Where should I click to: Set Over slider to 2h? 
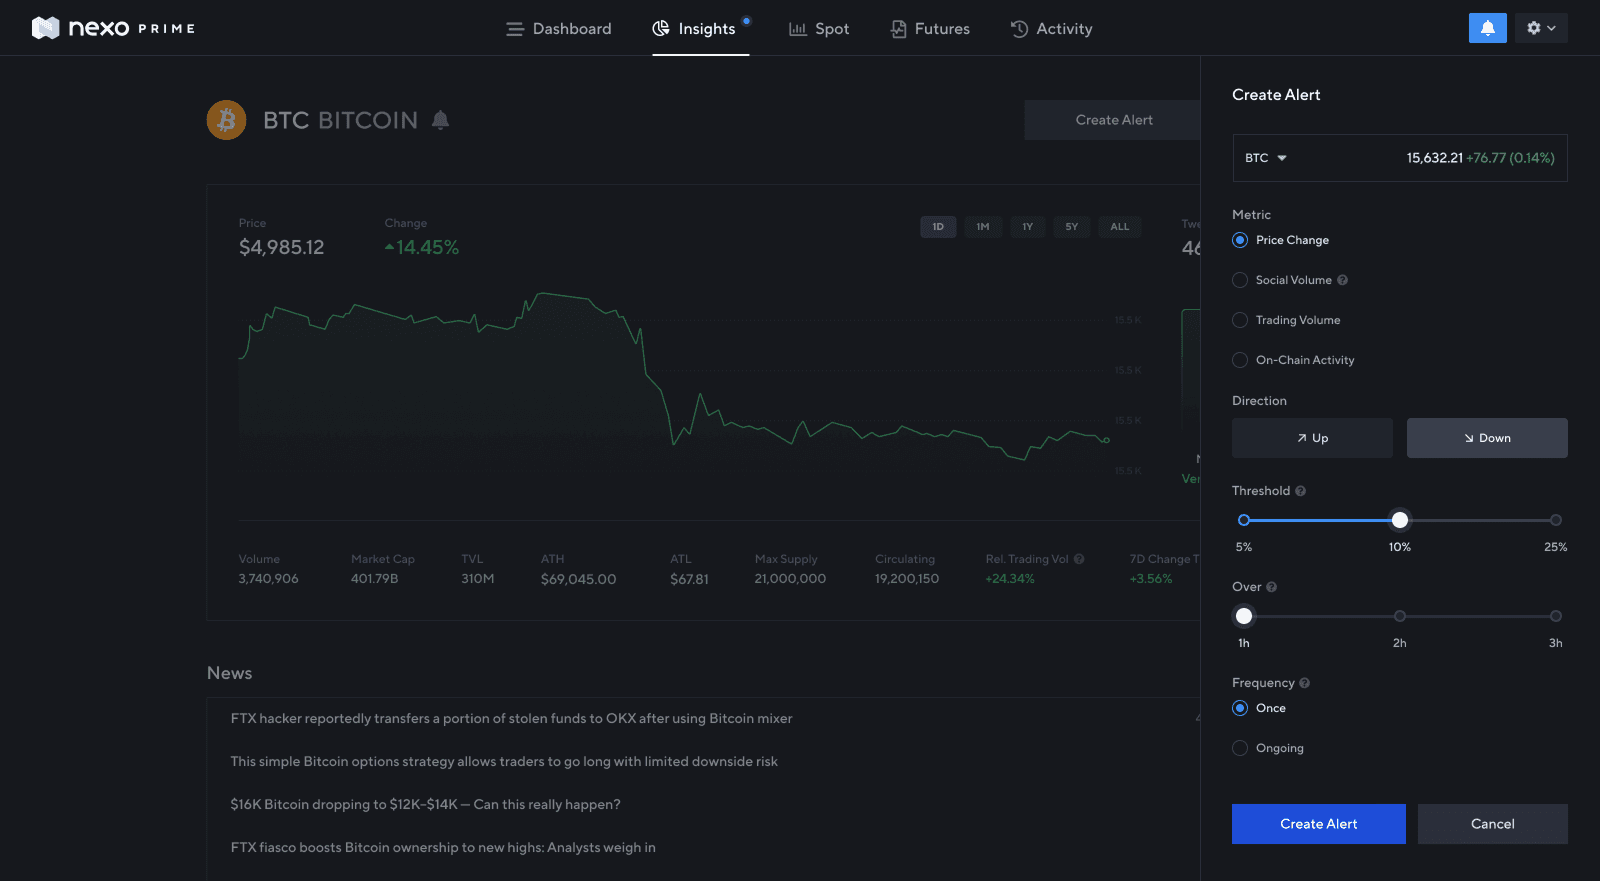click(1400, 616)
